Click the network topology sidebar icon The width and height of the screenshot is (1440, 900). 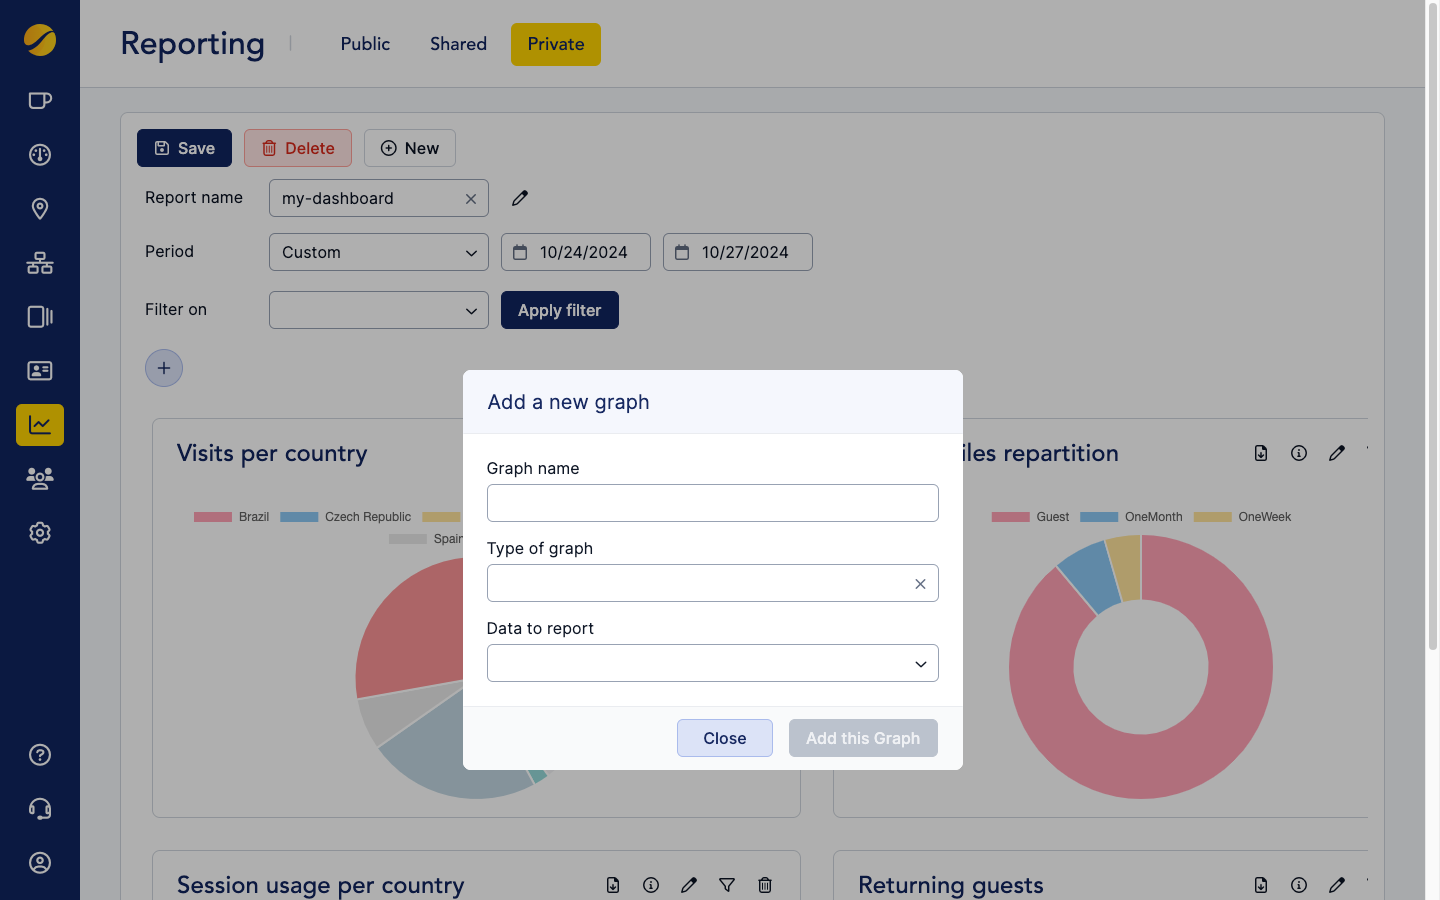[x=40, y=263]
